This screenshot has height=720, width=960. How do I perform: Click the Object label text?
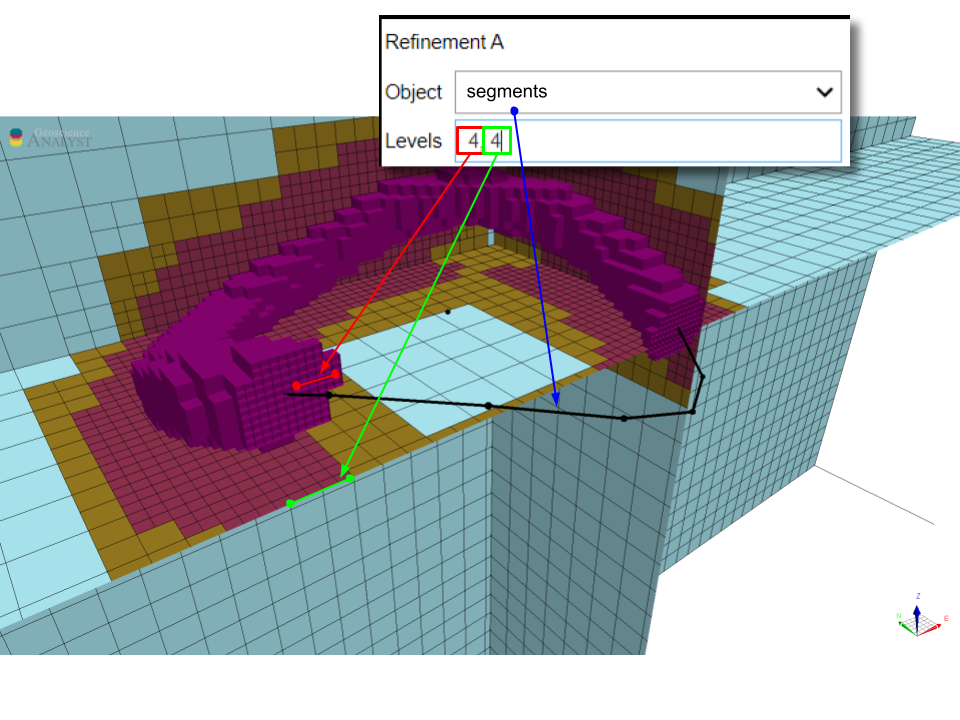coord(413,92)
